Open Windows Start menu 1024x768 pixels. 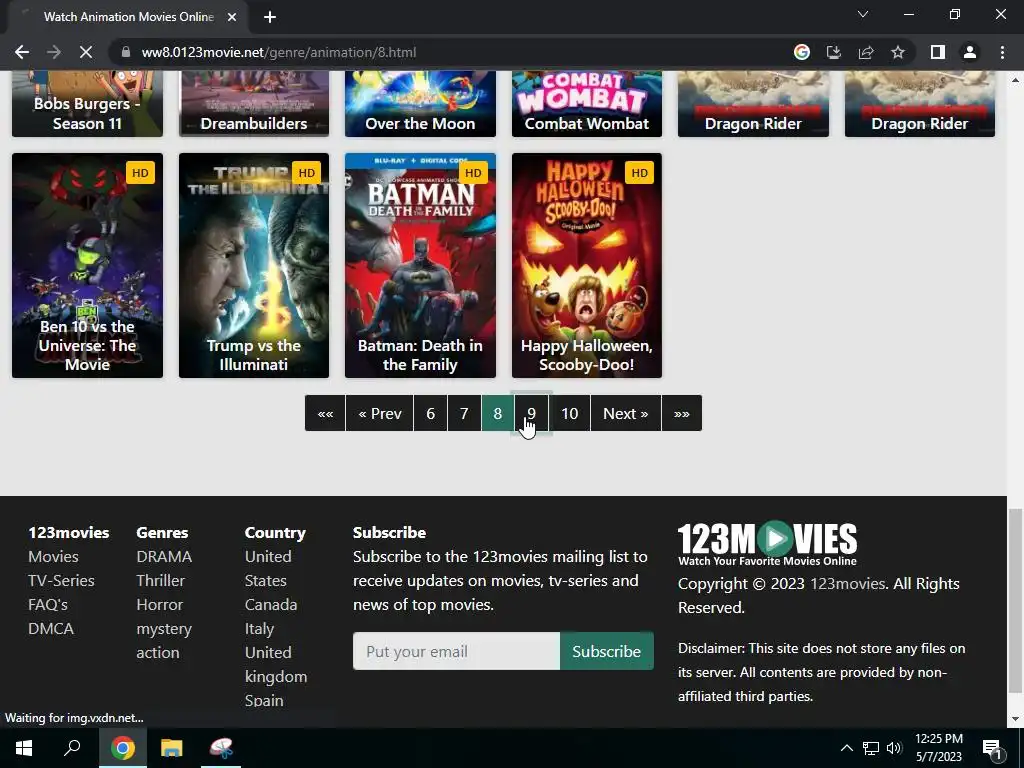point(24,748)
